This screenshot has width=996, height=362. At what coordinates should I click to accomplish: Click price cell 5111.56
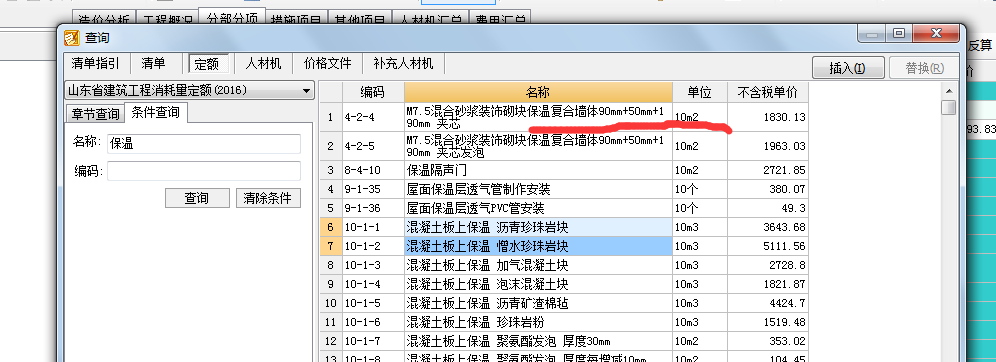click(x=768, y=246)
